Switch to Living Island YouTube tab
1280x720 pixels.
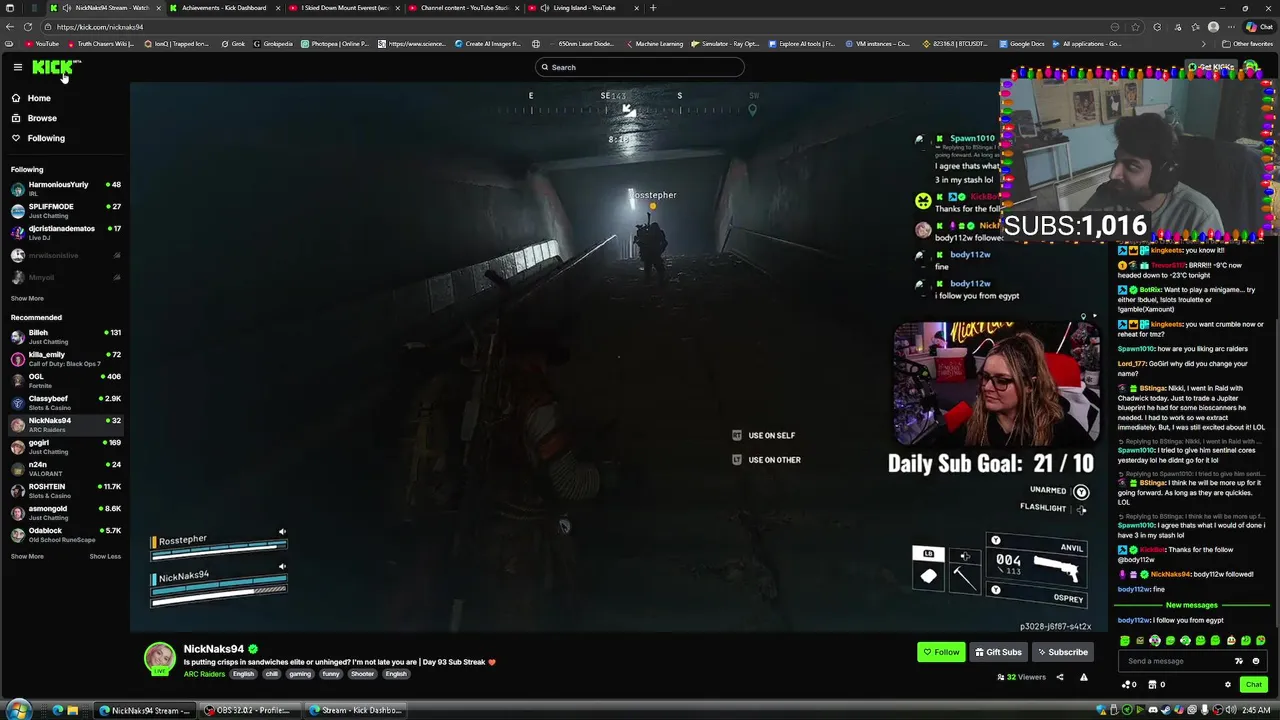tap(584, 8)
